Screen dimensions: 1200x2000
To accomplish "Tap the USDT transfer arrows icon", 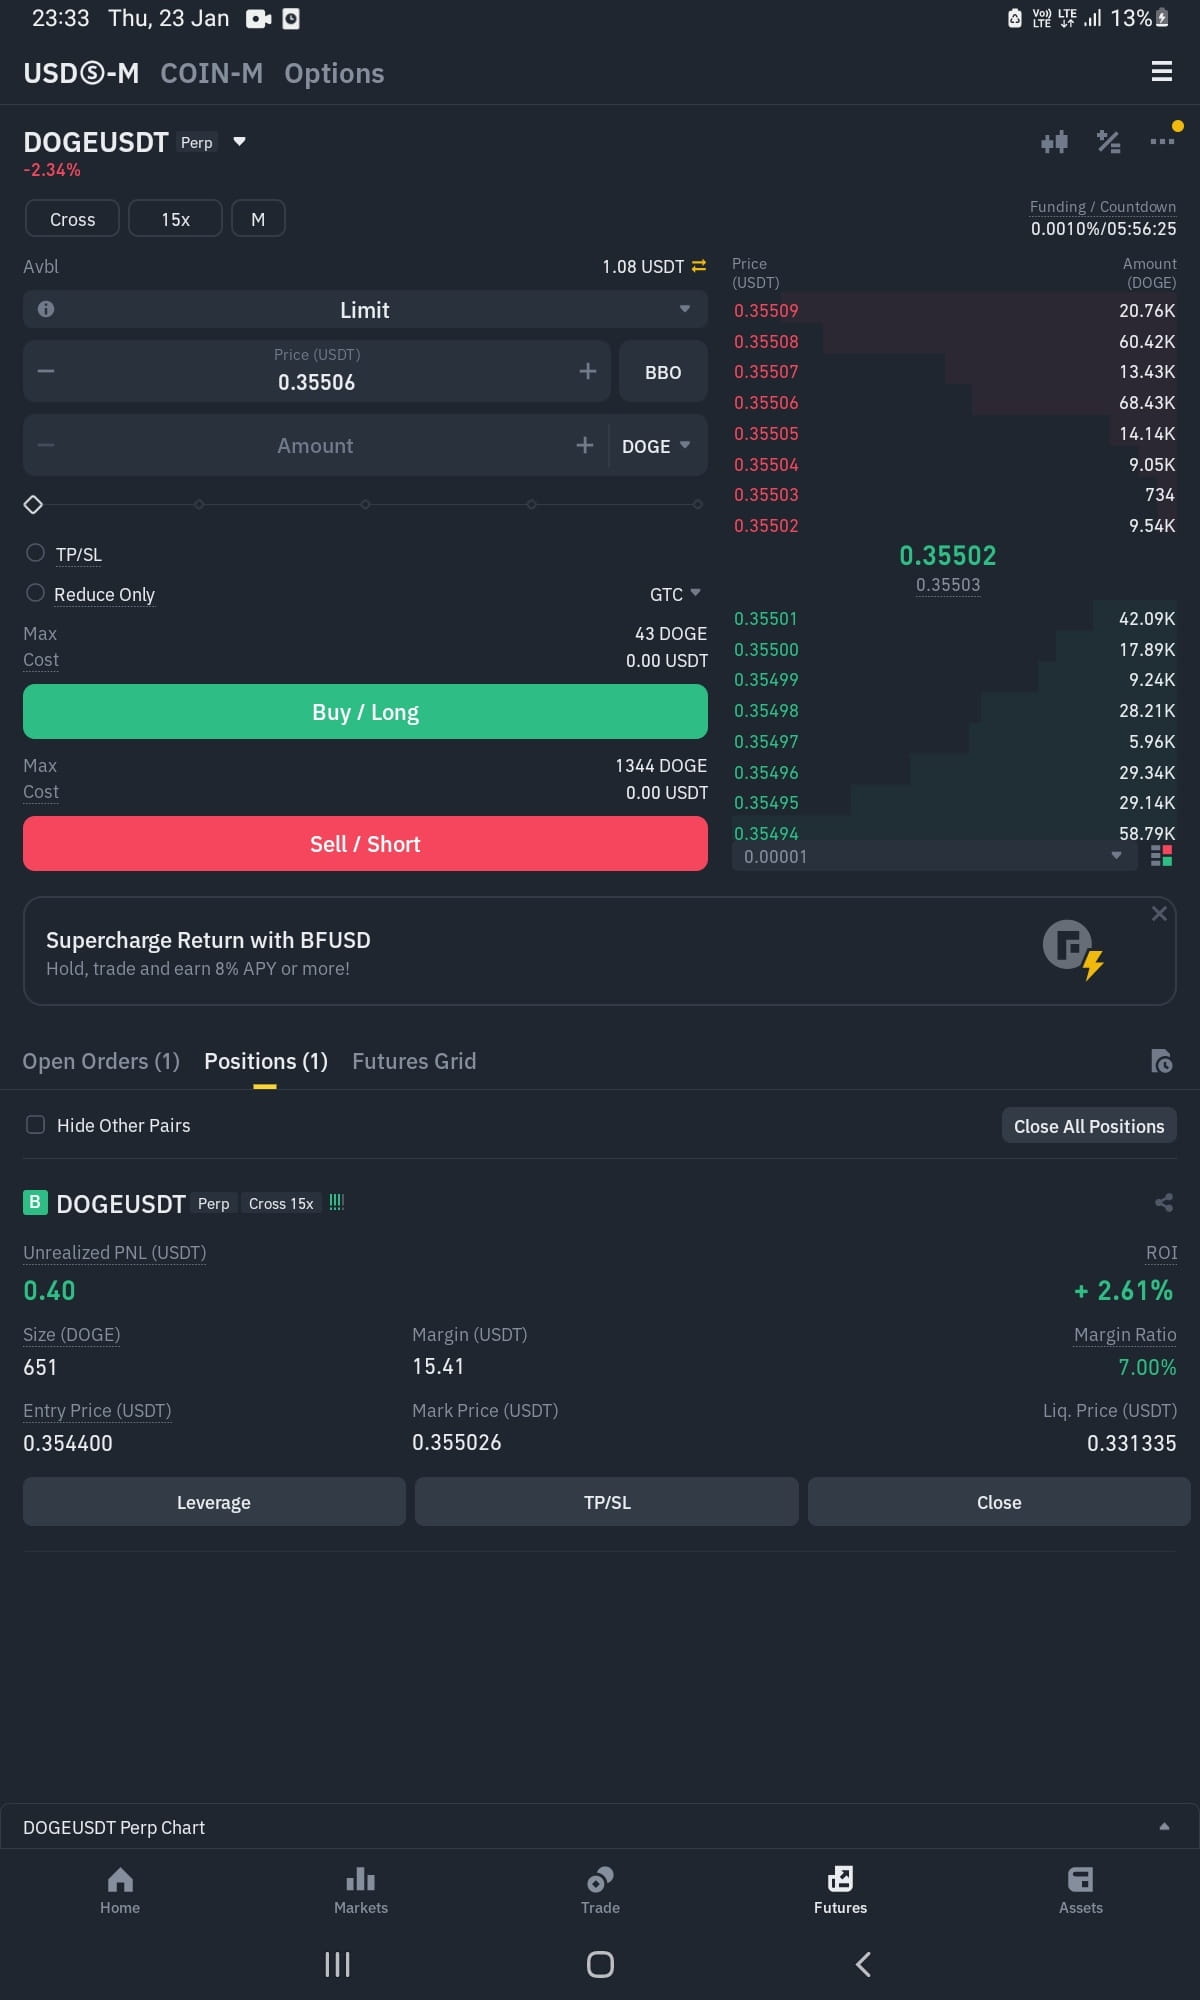I will (x=699, y=266).
